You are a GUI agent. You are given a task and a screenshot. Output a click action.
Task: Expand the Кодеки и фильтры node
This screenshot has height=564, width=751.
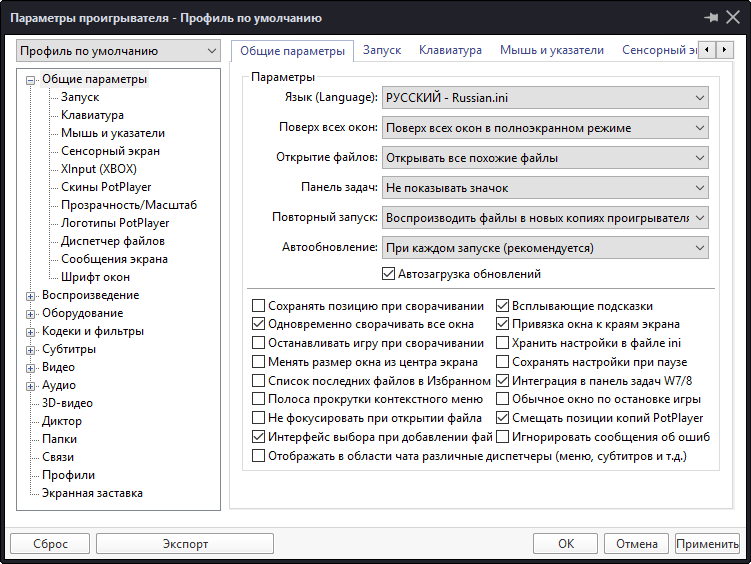[x=31, y=331]
